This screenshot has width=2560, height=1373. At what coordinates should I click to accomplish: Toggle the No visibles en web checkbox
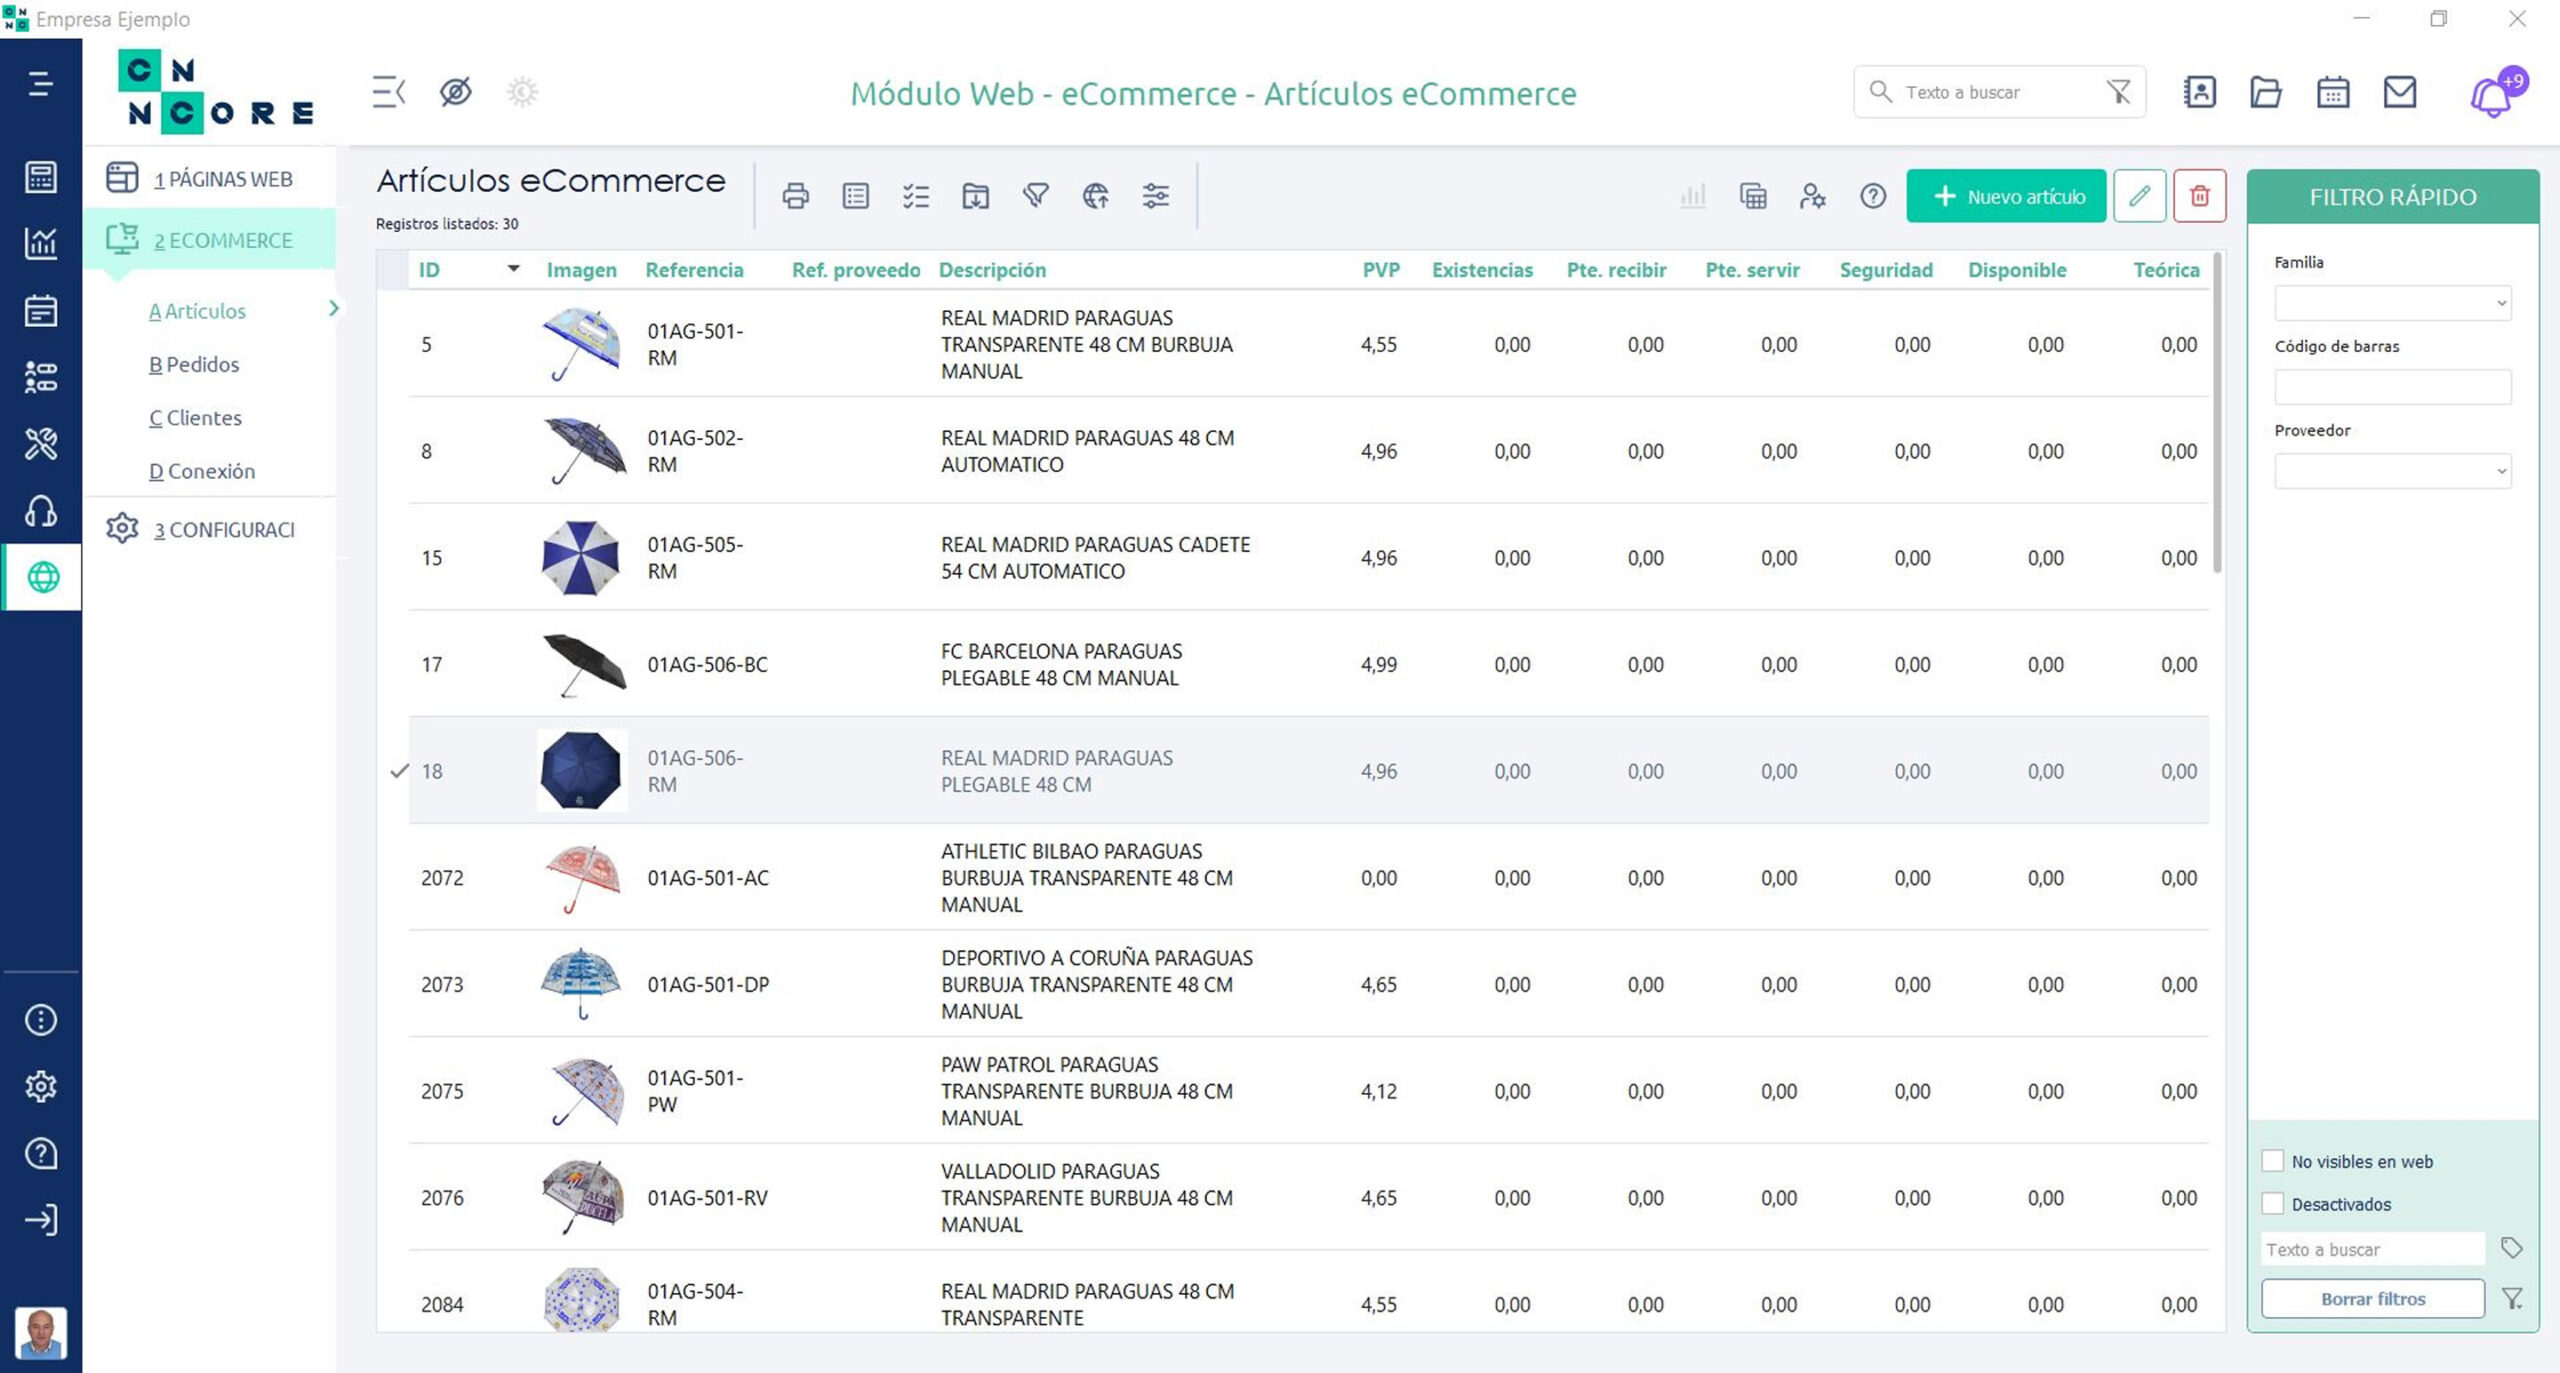click(x=2273, y=1161)
